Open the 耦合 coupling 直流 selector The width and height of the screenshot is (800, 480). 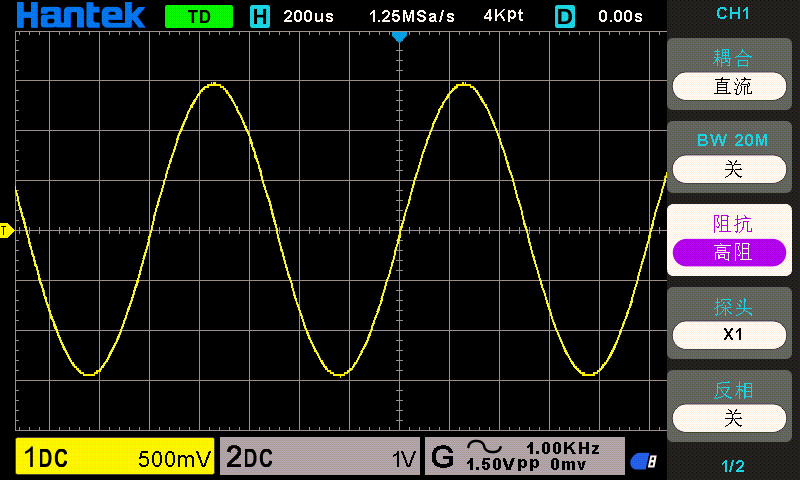733,86
